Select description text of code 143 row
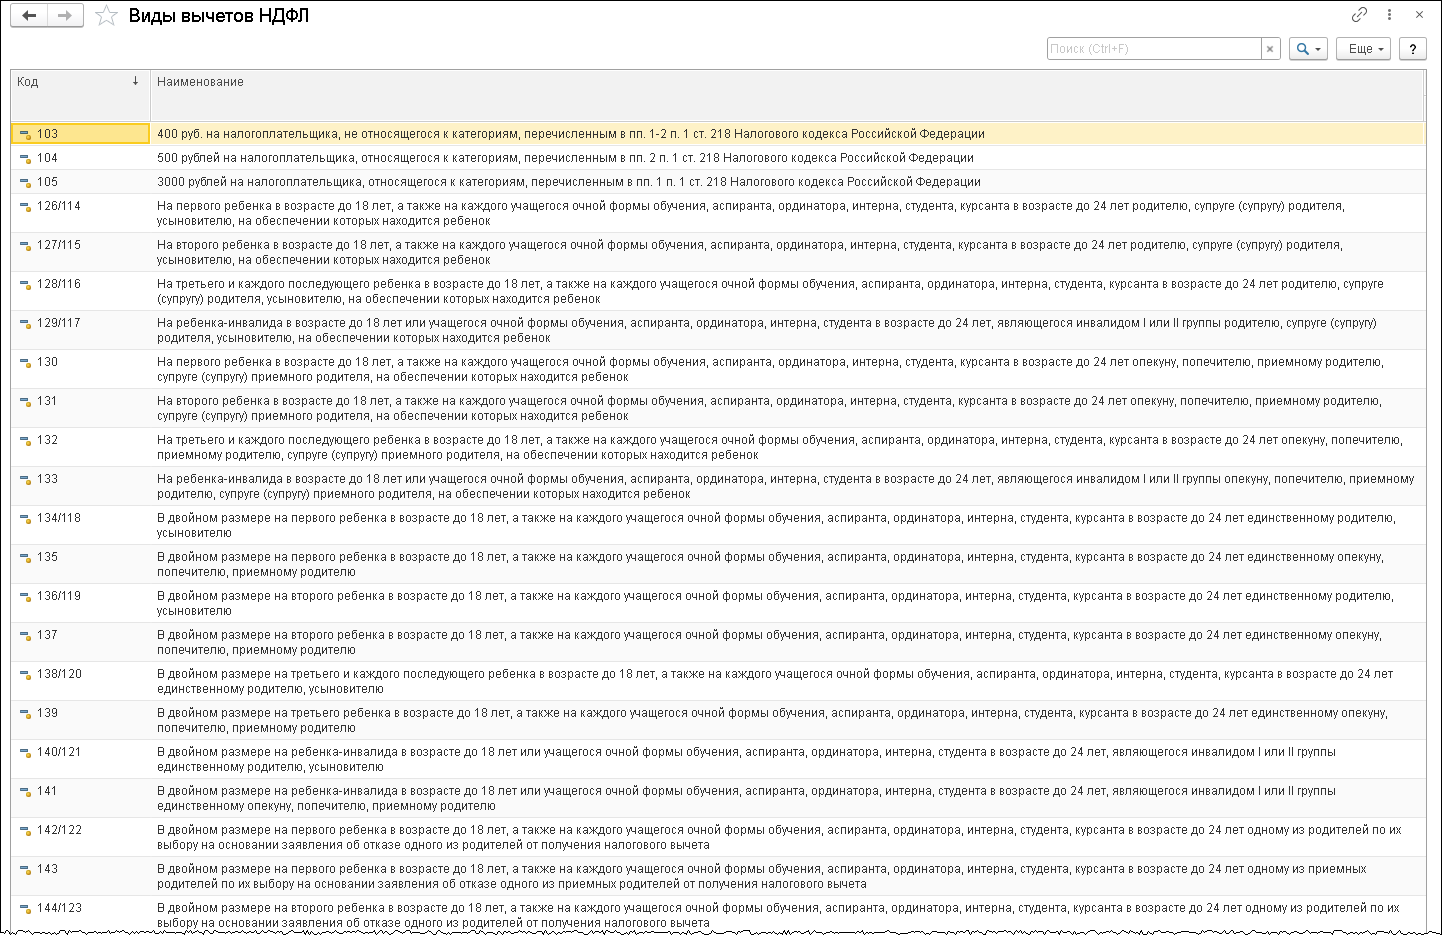Viewport: 1442px width, 937px height. pyautogui.click(x=762, y=876)
